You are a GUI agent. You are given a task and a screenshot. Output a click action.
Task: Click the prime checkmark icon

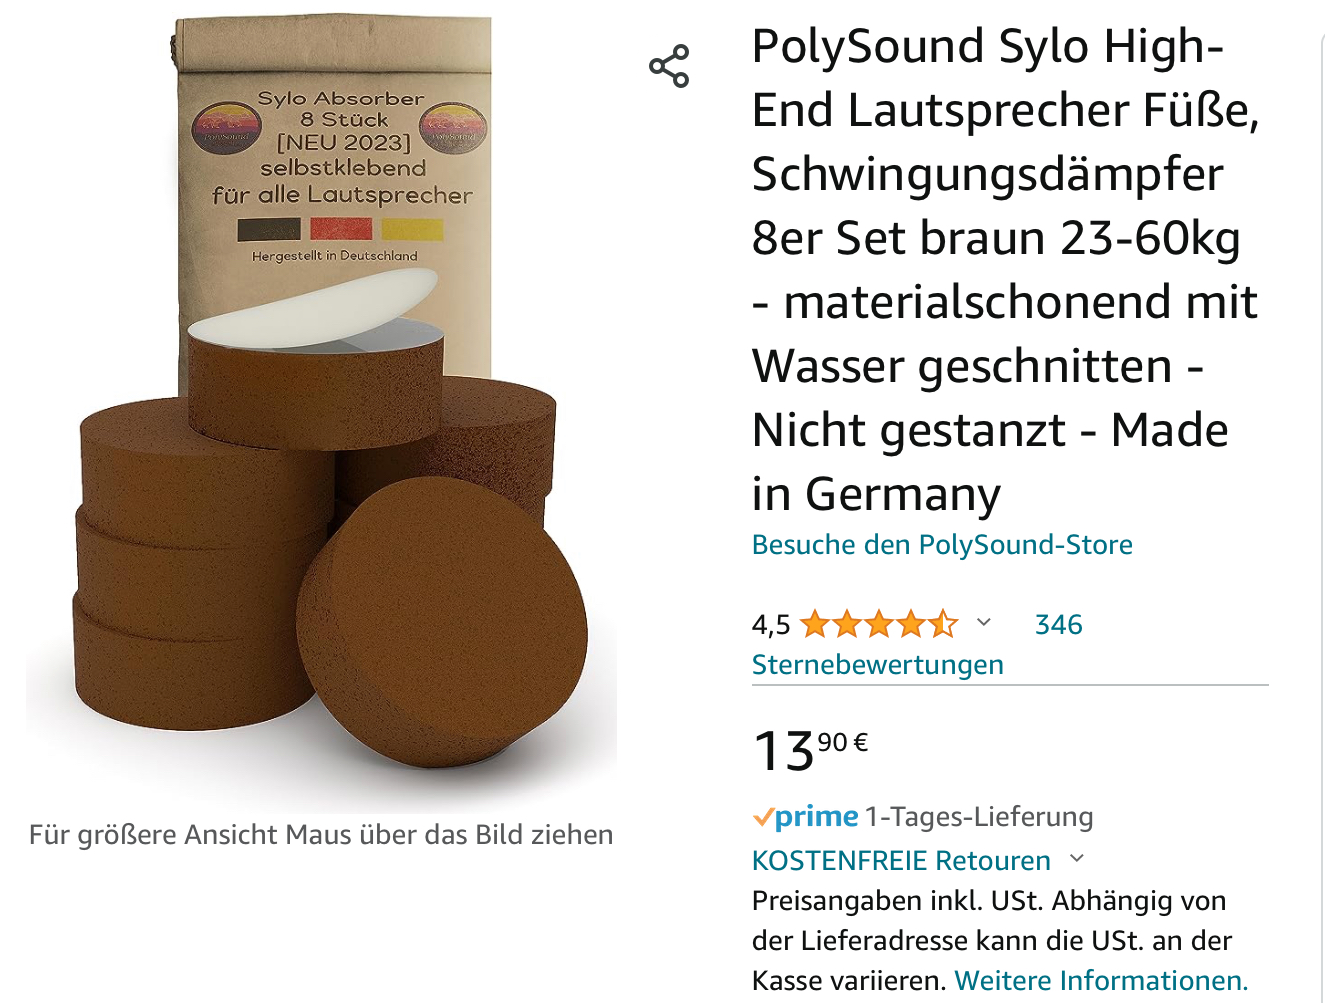pyautogui.click(x=763, y=818)
